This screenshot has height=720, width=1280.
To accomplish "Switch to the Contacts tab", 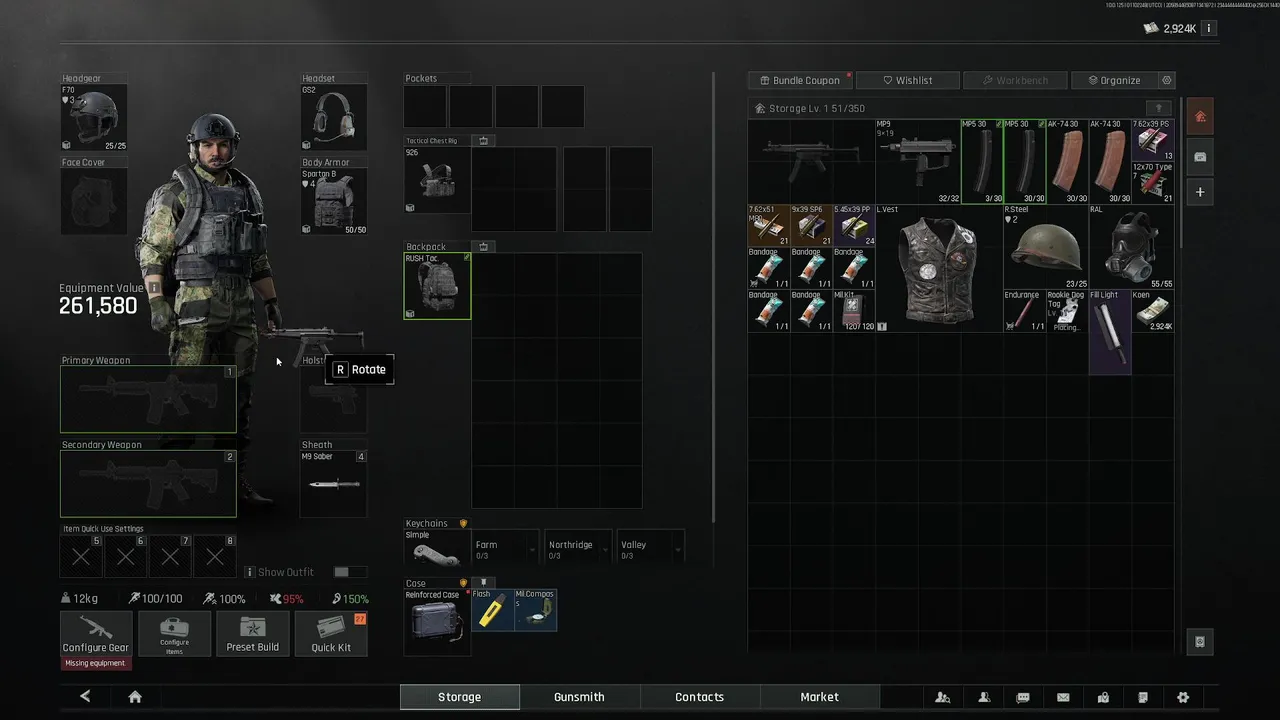I will coord(699,697).
